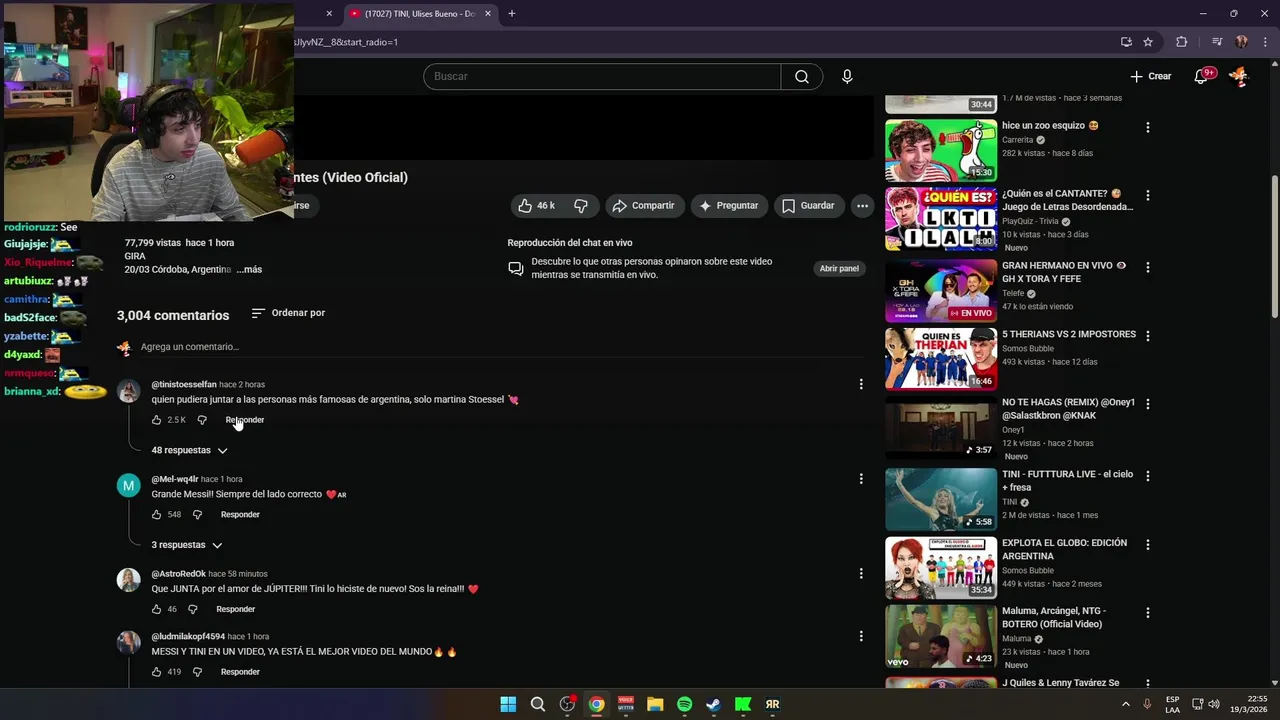This screenshot has width=1280, height=720.
Task: Open options menu for @tinistoesselfan comment
Action: tap(861, 384)
